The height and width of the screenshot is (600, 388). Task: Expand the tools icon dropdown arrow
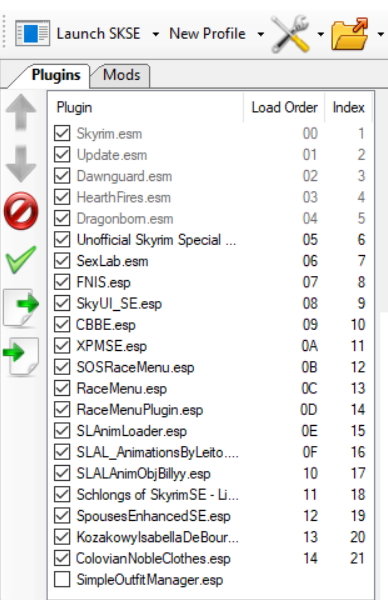(x=321, y=34)
